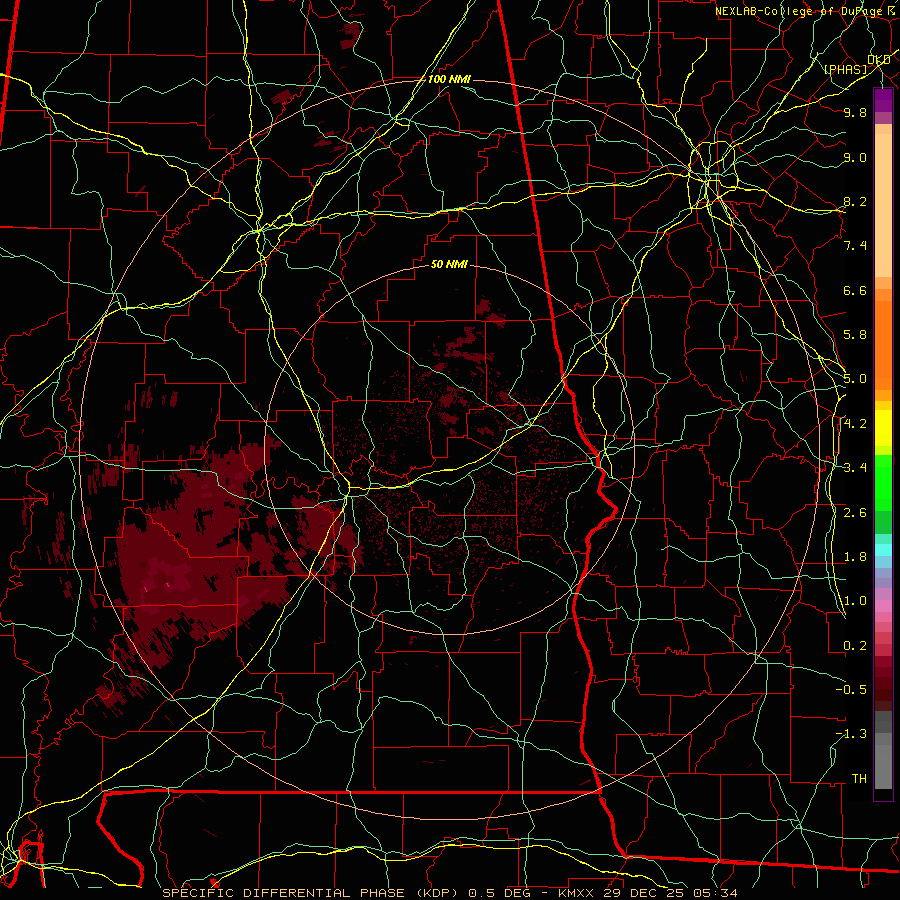Image resolution: width=900 pixels, height=900 pixels.
Task: Click the 1.8 scale value
Action: tap(855, 557)
